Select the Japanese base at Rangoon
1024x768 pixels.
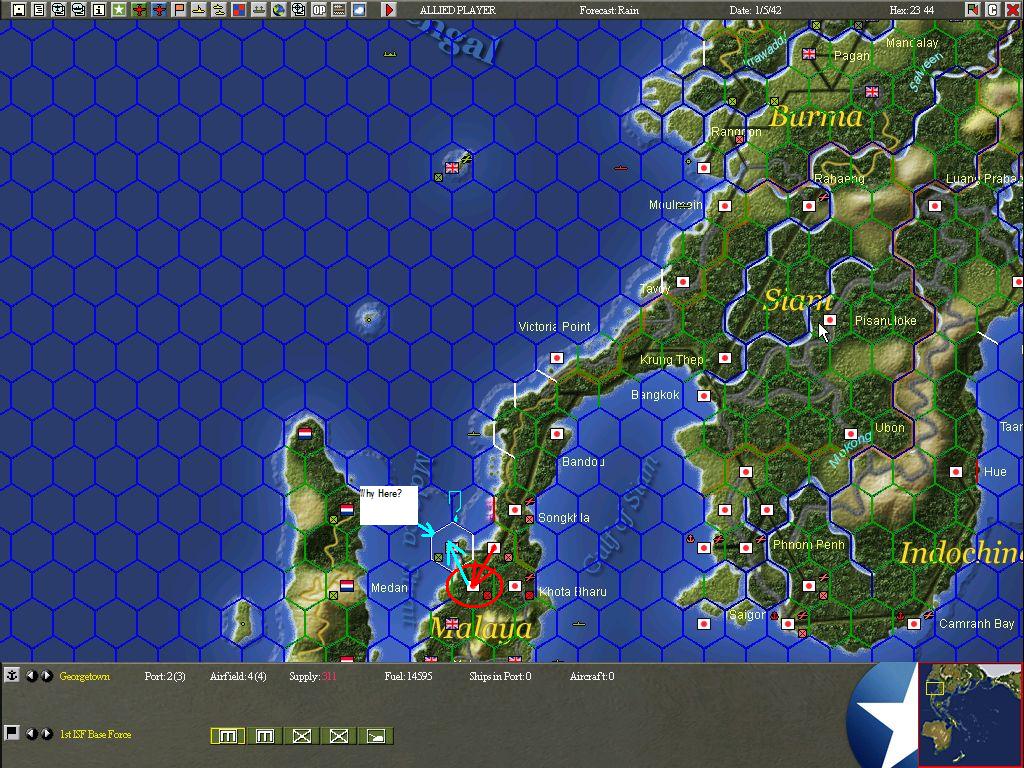point(703,168)
